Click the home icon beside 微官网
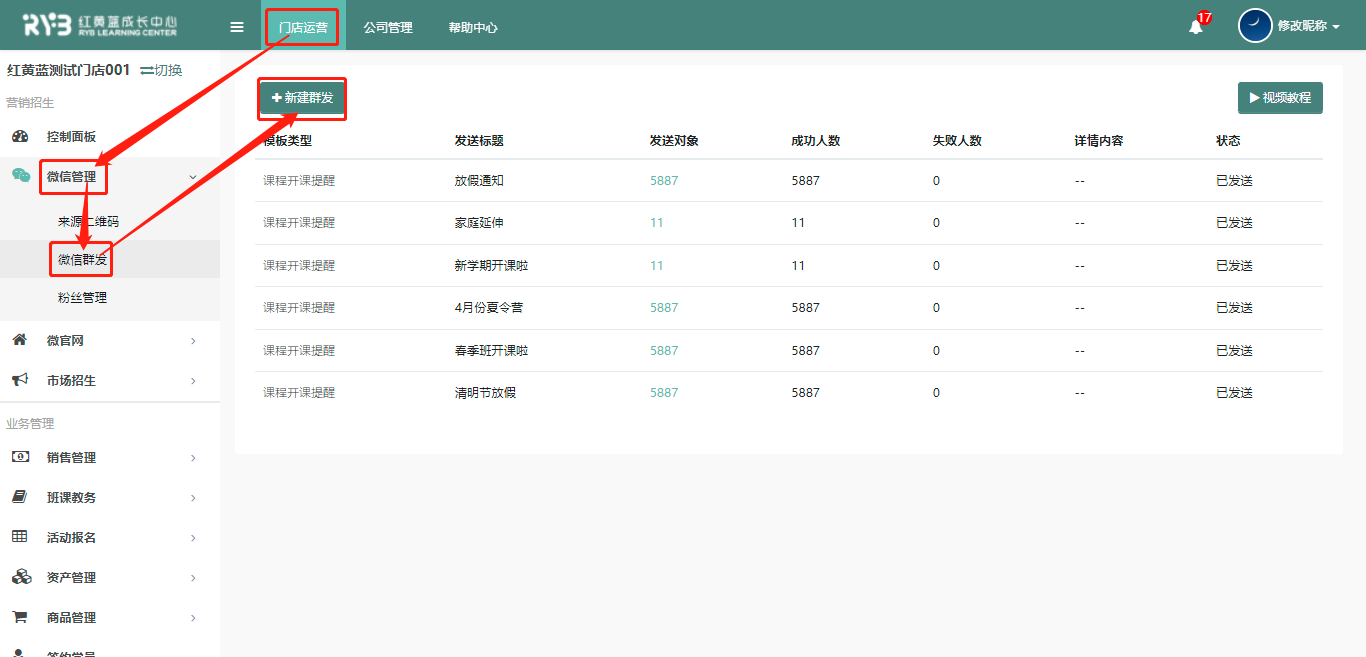 pyautogui.click(x=19, y=340)
